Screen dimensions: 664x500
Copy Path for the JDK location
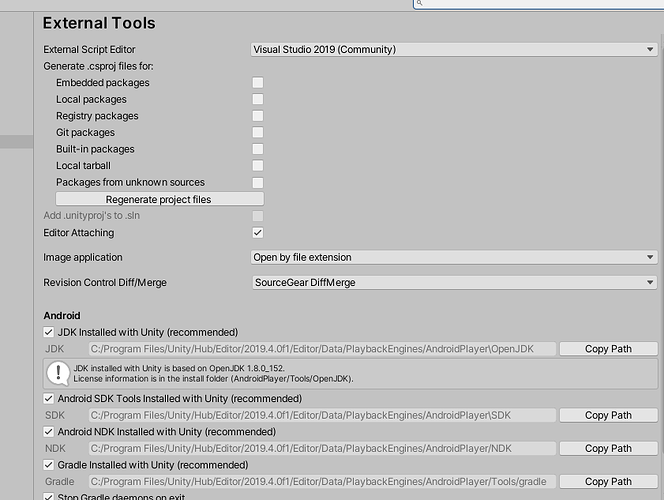click(609, 349)
